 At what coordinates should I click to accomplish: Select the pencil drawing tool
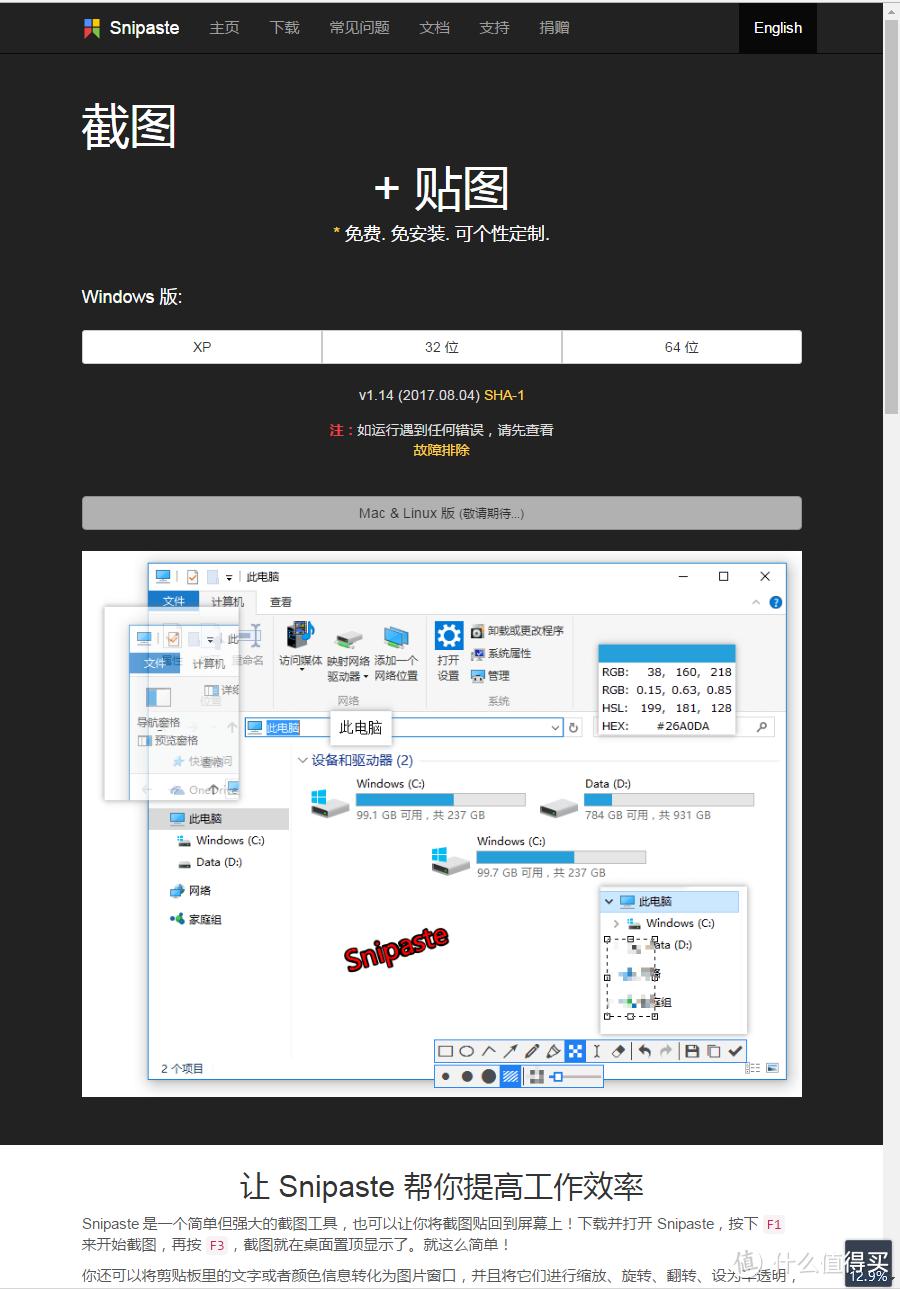click(x=533, y=1051)
